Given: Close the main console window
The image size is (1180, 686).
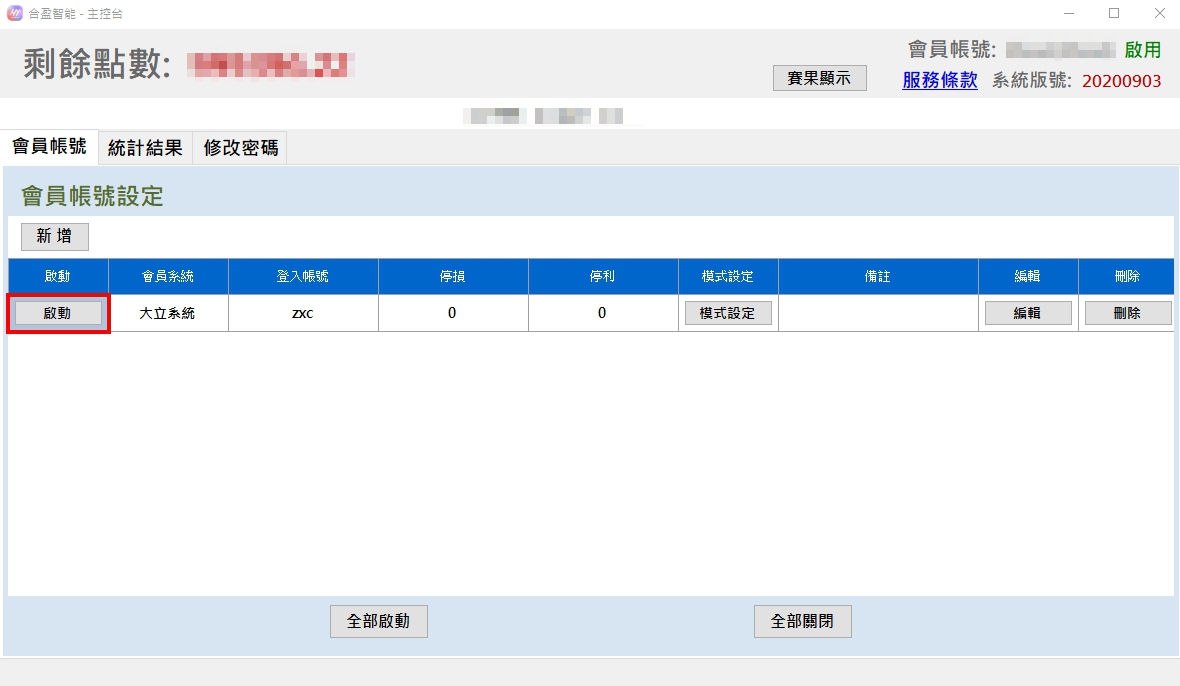Looking at the screenshot, I should pos(1159,14).
